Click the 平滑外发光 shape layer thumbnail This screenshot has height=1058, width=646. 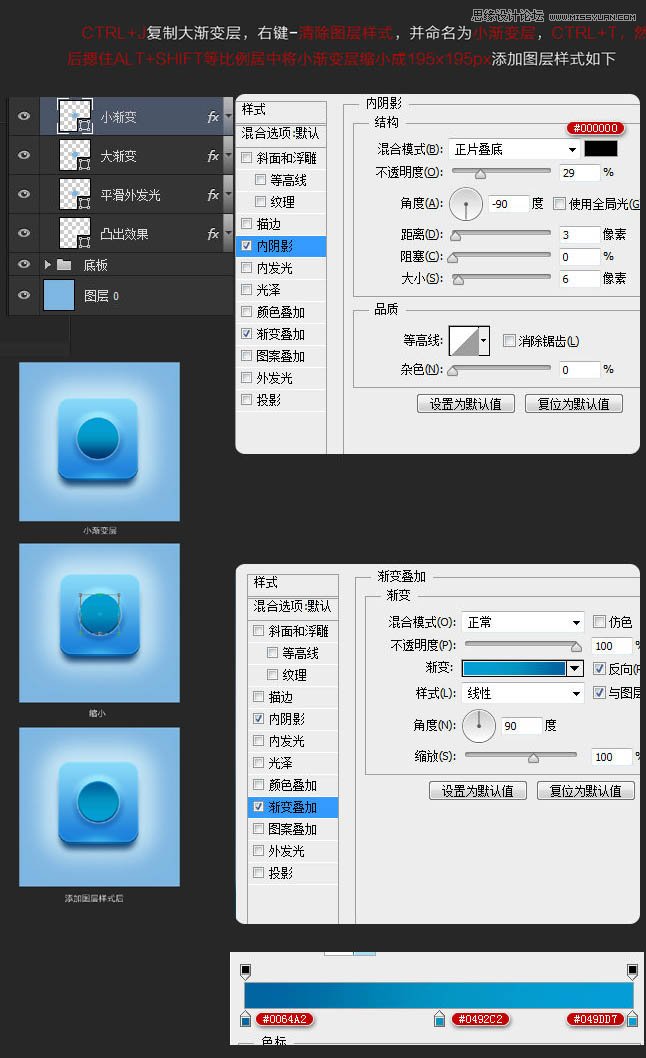[x=75, y=194]
